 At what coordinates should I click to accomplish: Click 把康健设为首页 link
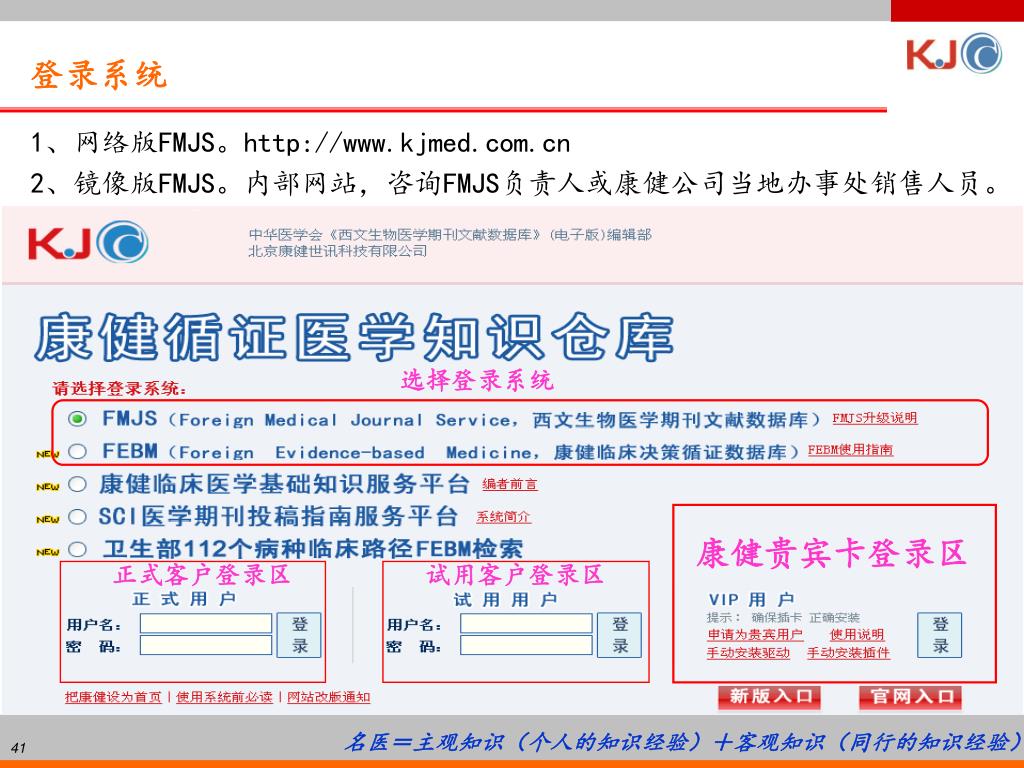click(113, 697)
